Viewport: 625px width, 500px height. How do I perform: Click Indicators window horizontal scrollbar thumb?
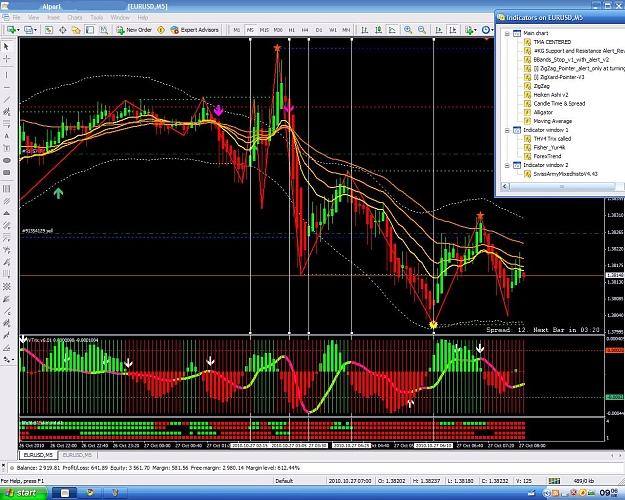(x=562, y=187)
